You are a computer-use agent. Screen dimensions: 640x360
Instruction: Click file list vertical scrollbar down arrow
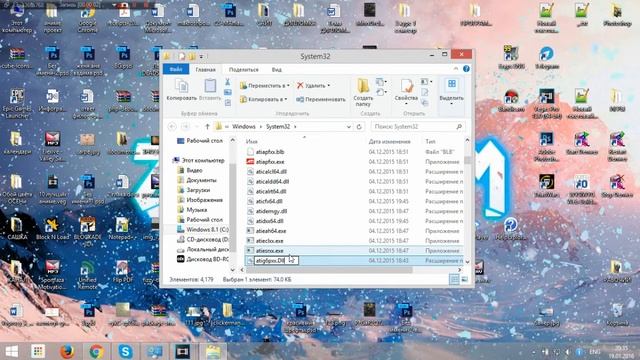tap(467, 262)
